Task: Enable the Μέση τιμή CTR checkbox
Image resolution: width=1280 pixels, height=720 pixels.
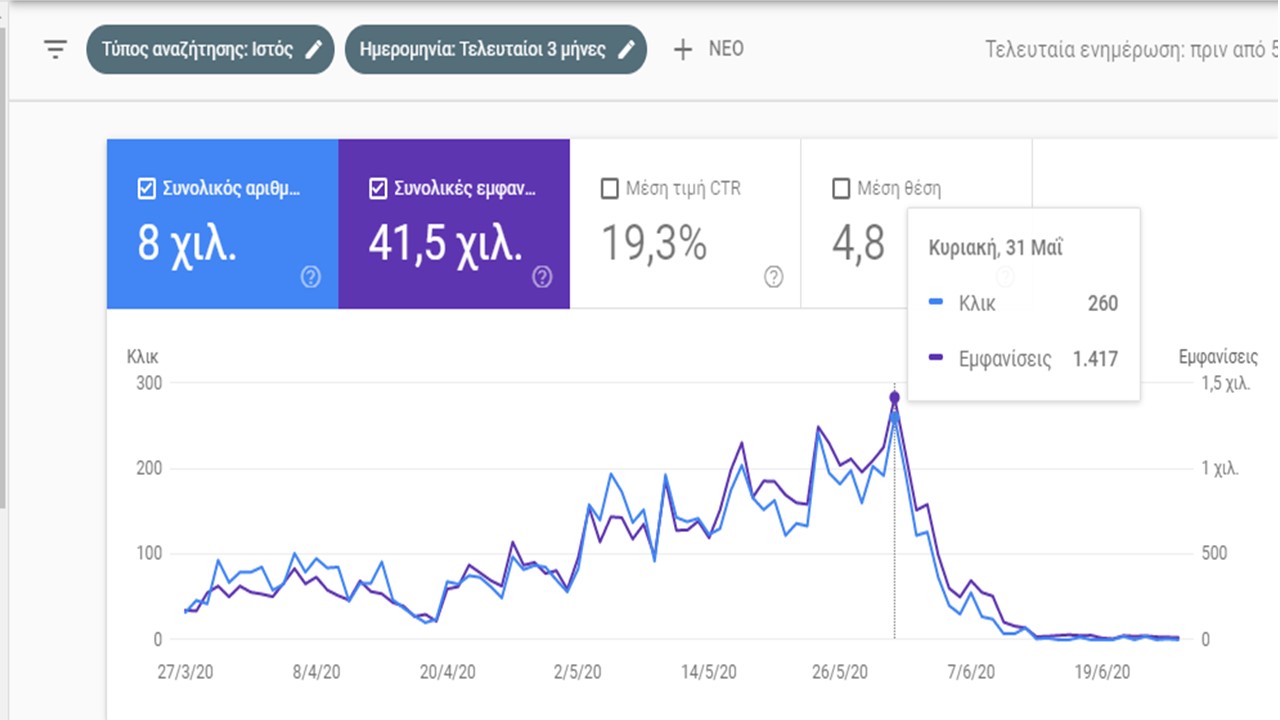Action: [x=609, y=188]
